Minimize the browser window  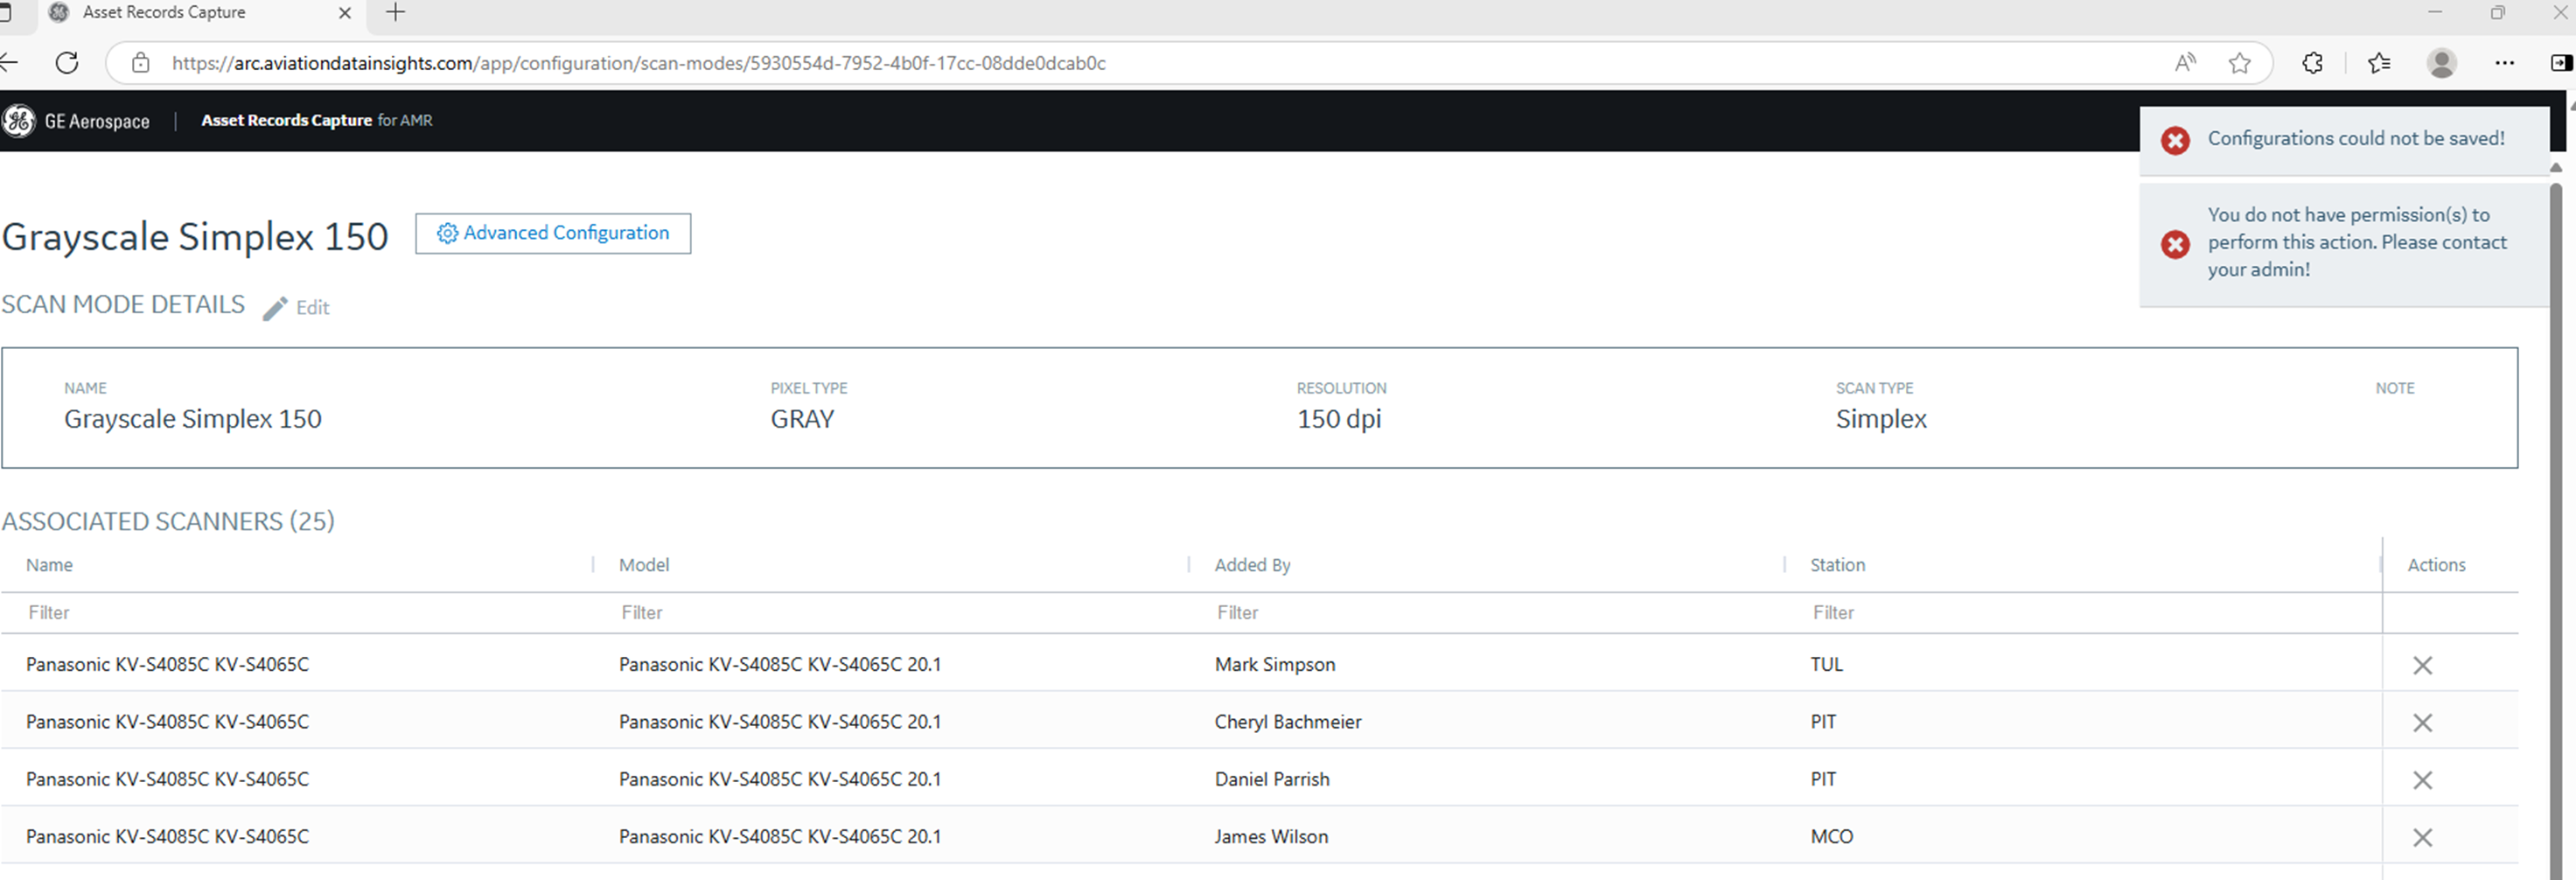(2435, 12)
